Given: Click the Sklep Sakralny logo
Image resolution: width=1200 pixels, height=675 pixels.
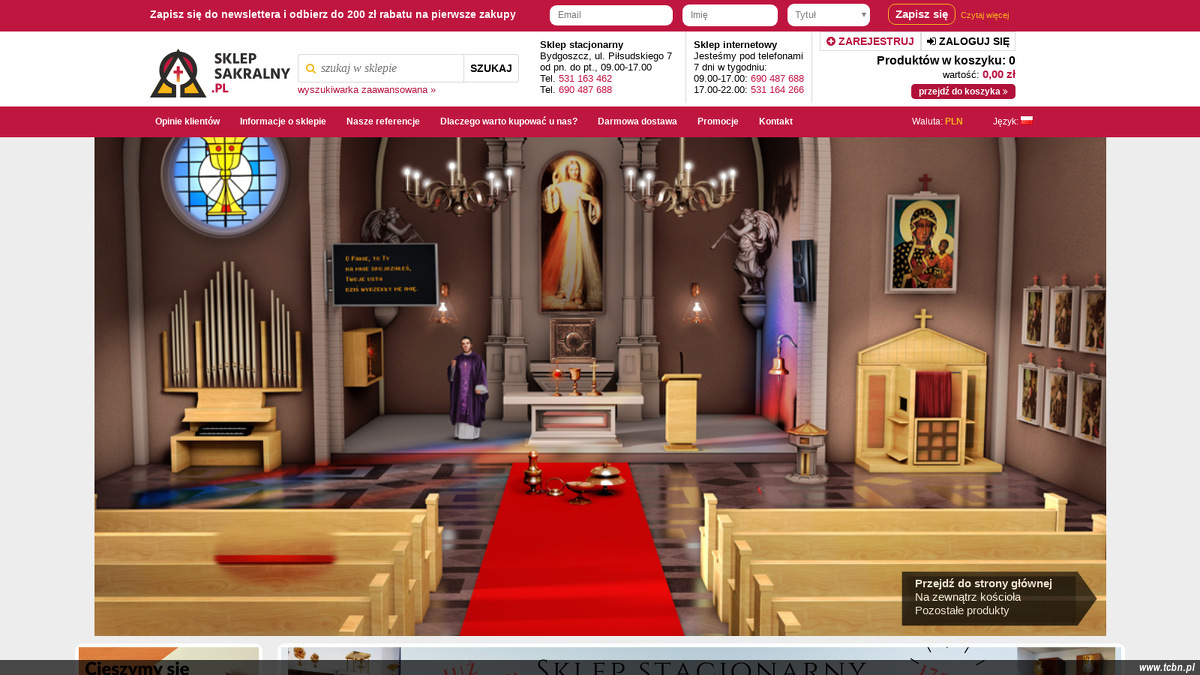Looking at the screenshot, I should 220,73.
